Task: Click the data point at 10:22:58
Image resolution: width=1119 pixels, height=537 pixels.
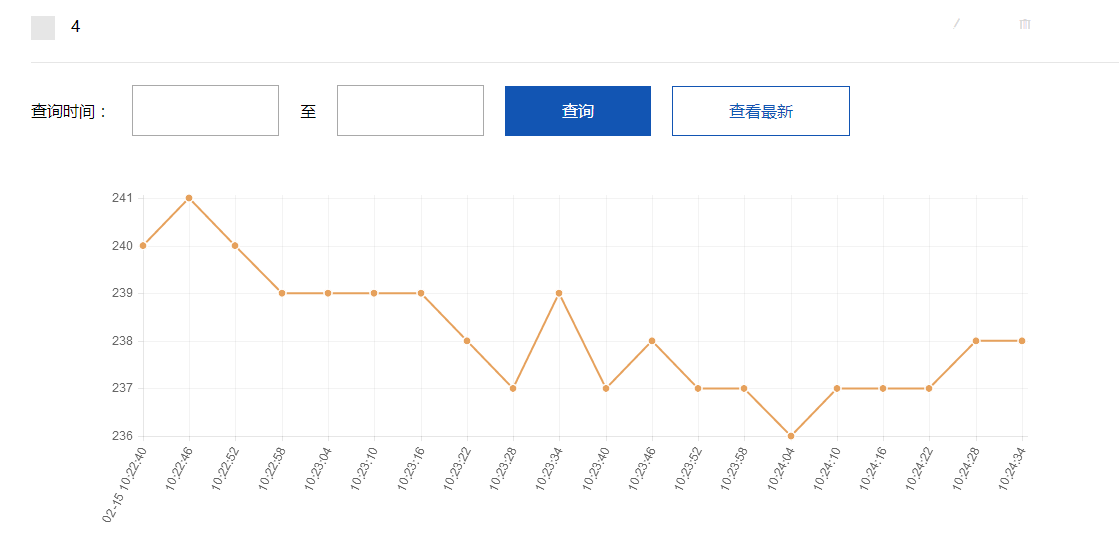Action: [x=282, y=293]
